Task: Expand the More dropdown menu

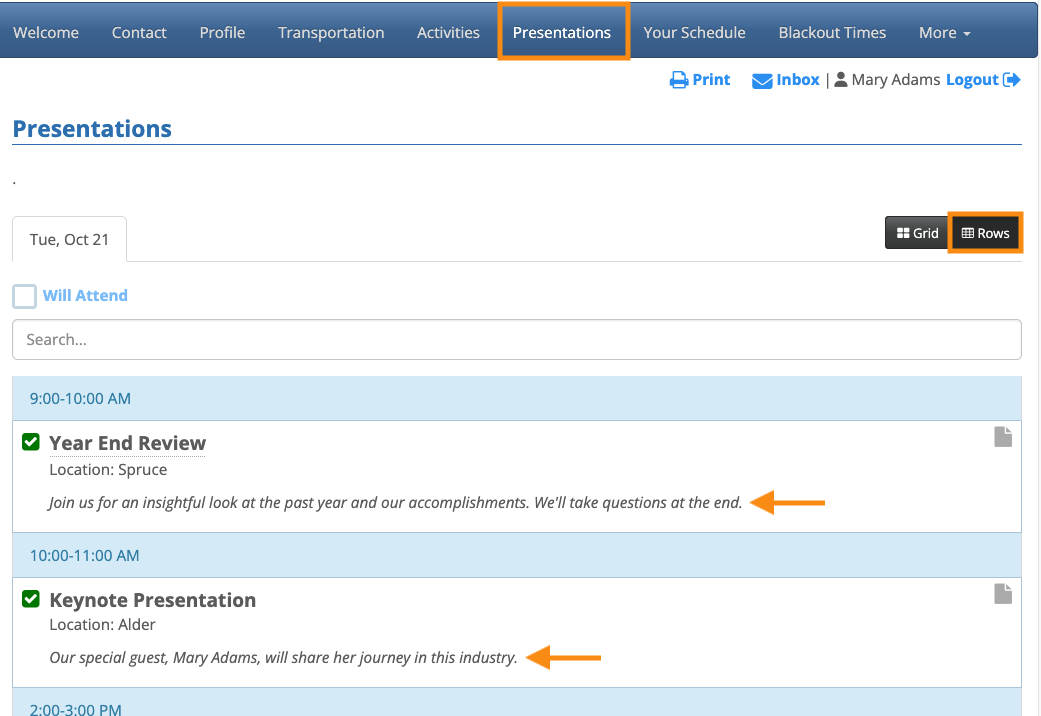Action: (944, 33)
